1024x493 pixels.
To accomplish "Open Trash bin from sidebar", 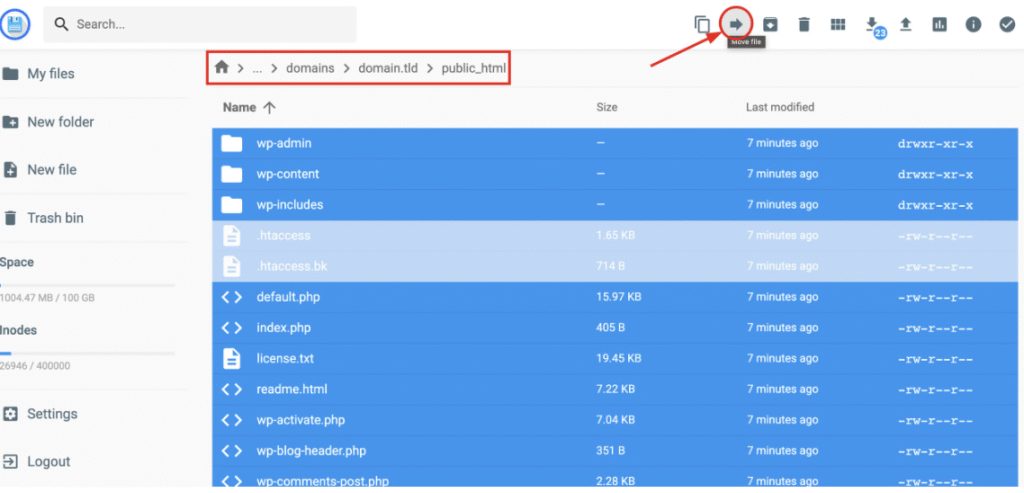I will [55, 218].
